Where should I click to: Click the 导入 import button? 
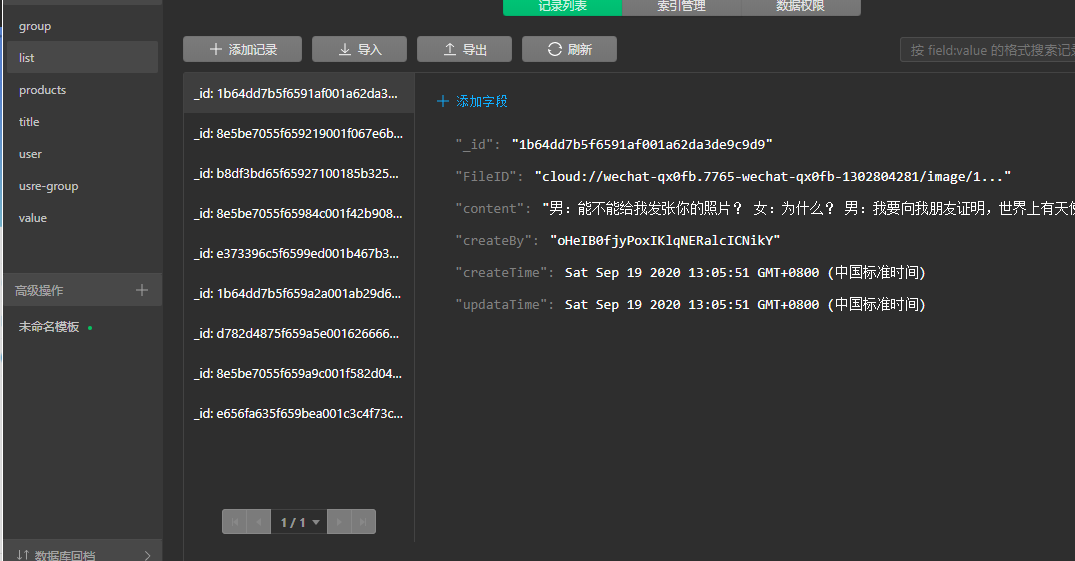(359, 49)
